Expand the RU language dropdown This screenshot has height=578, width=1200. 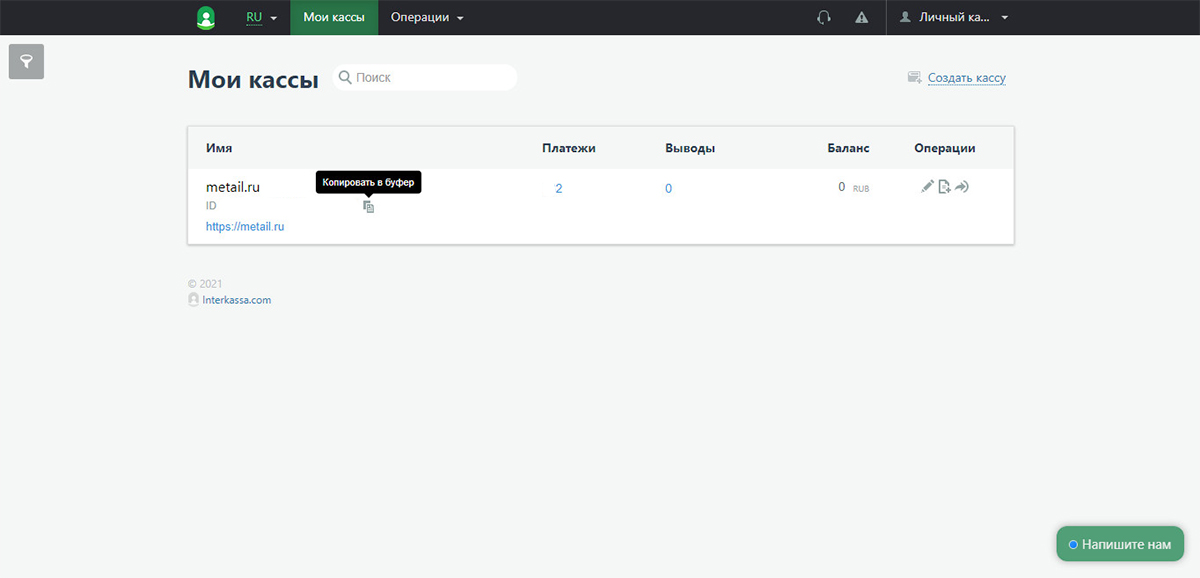click(261, 17)
